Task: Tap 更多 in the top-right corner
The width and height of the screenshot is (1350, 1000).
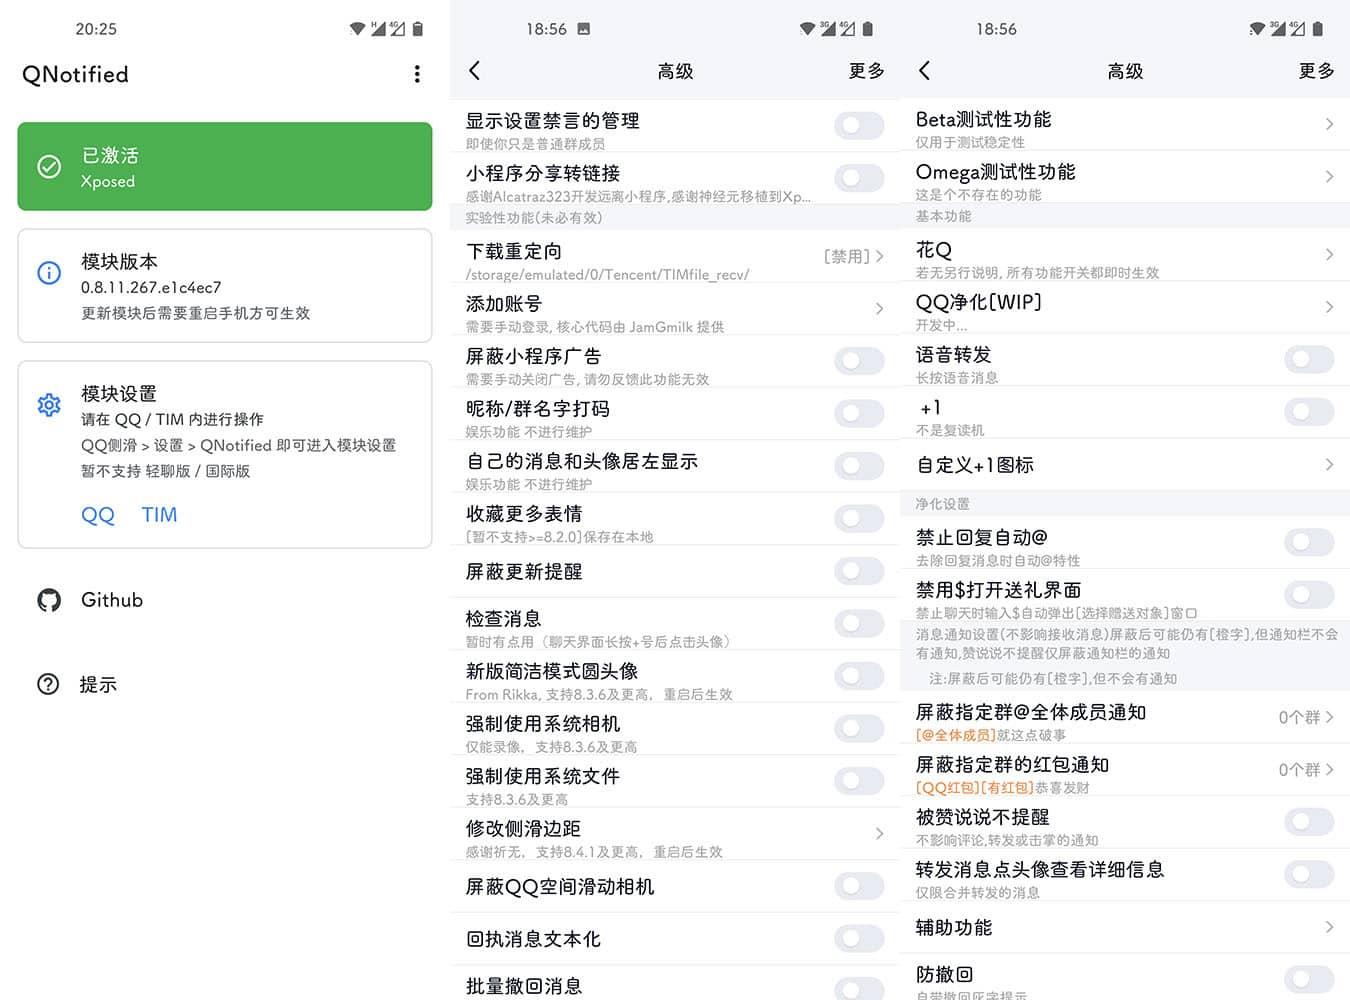Action: tap(866, 70)
